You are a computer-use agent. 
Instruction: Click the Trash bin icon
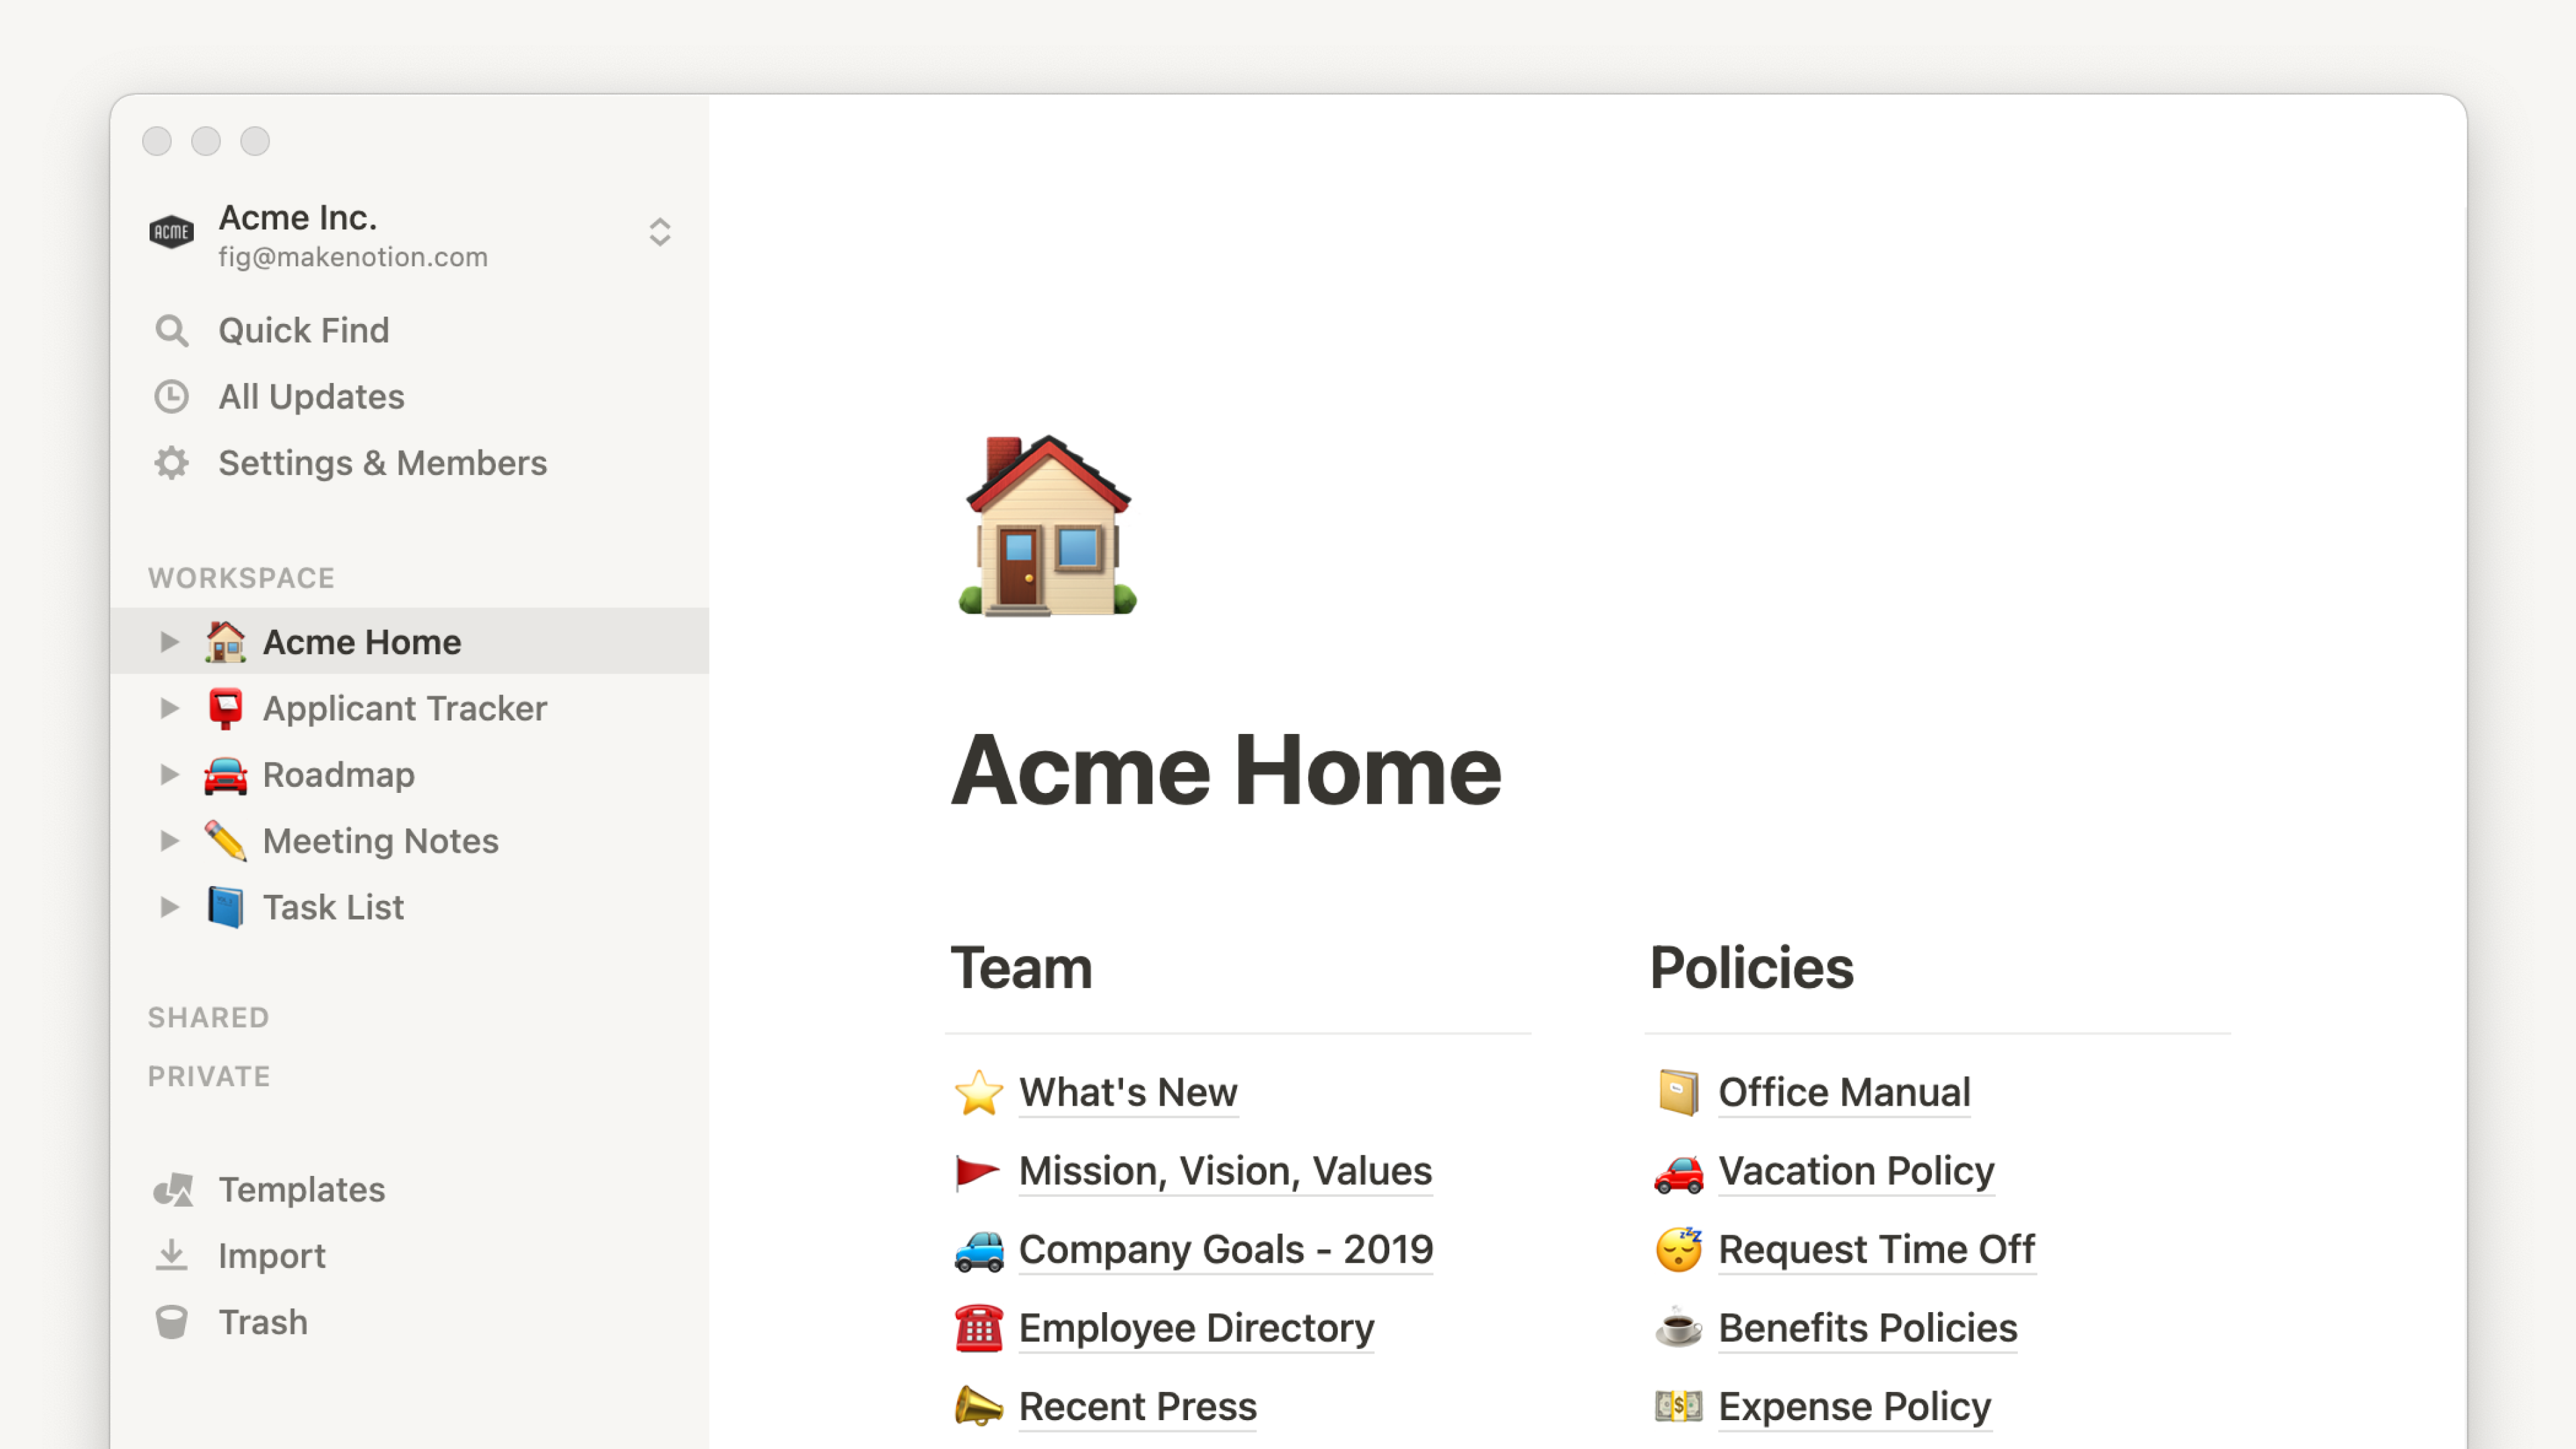pos(173,1322)
